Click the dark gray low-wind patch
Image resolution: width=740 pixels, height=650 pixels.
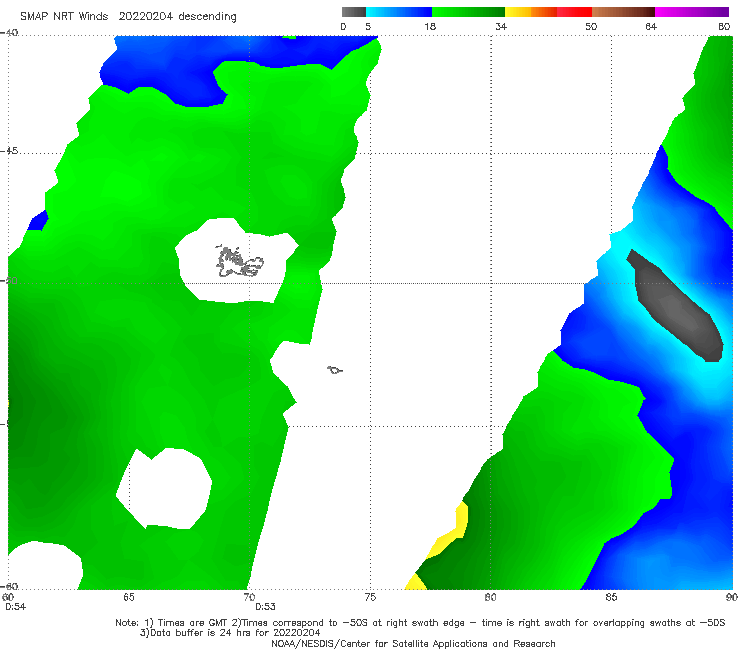[x=675, y=306]
